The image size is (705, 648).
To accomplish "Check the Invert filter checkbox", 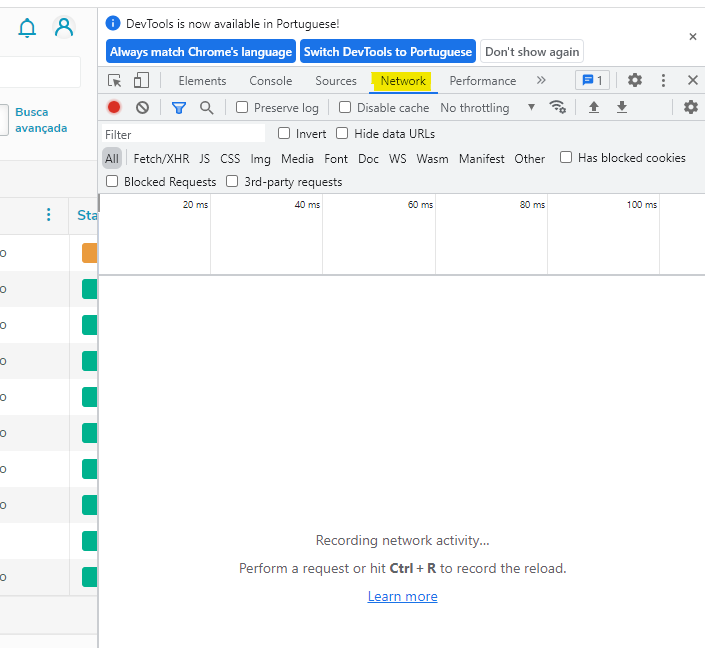I will point(284,133).
